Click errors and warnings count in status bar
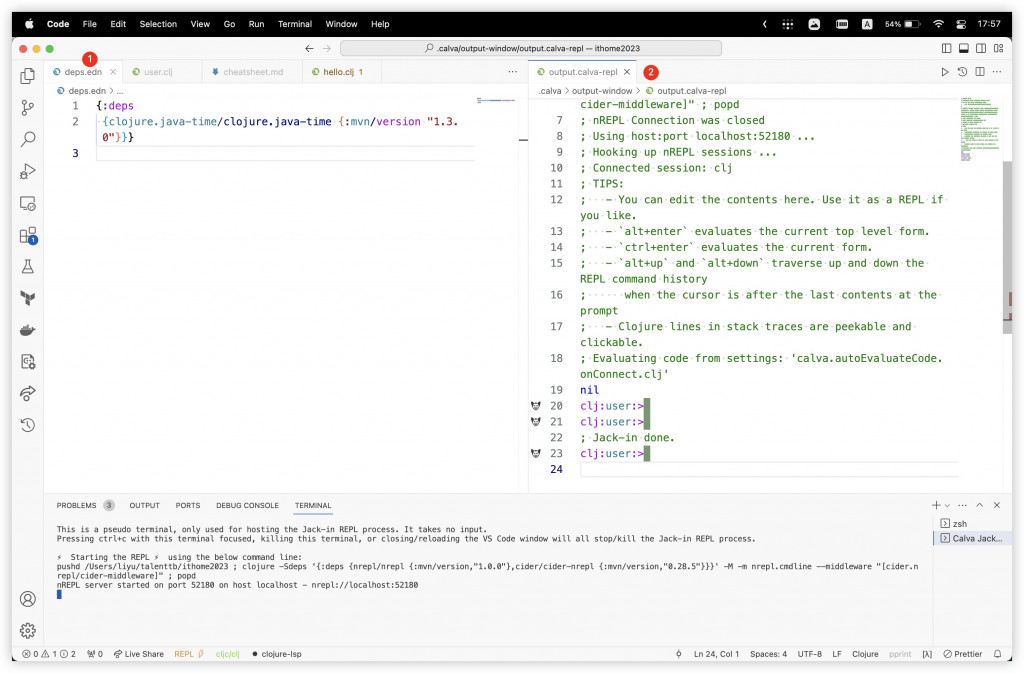The image size is (1024, 673). (49, 654)
